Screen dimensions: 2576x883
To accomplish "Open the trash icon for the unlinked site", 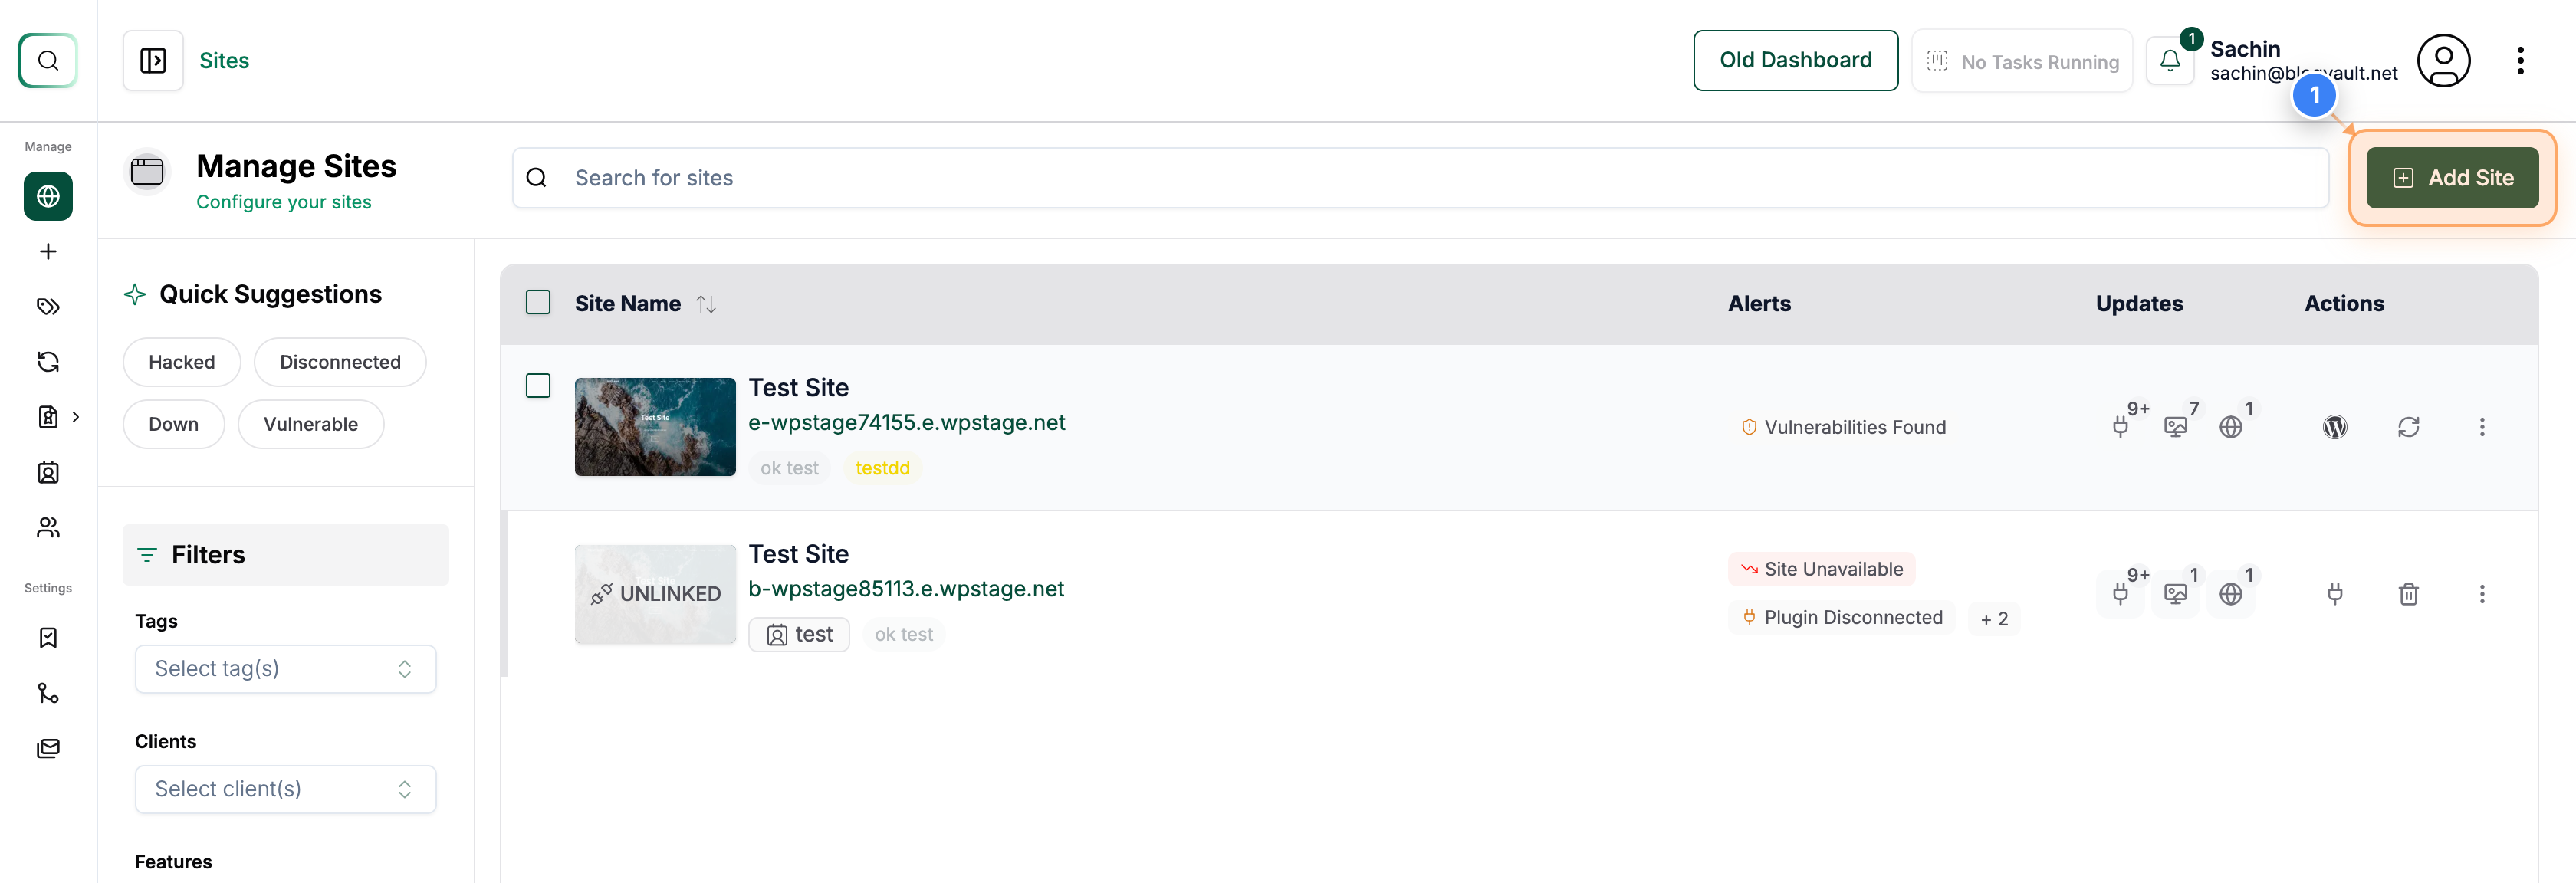I will coord(2409,594).
